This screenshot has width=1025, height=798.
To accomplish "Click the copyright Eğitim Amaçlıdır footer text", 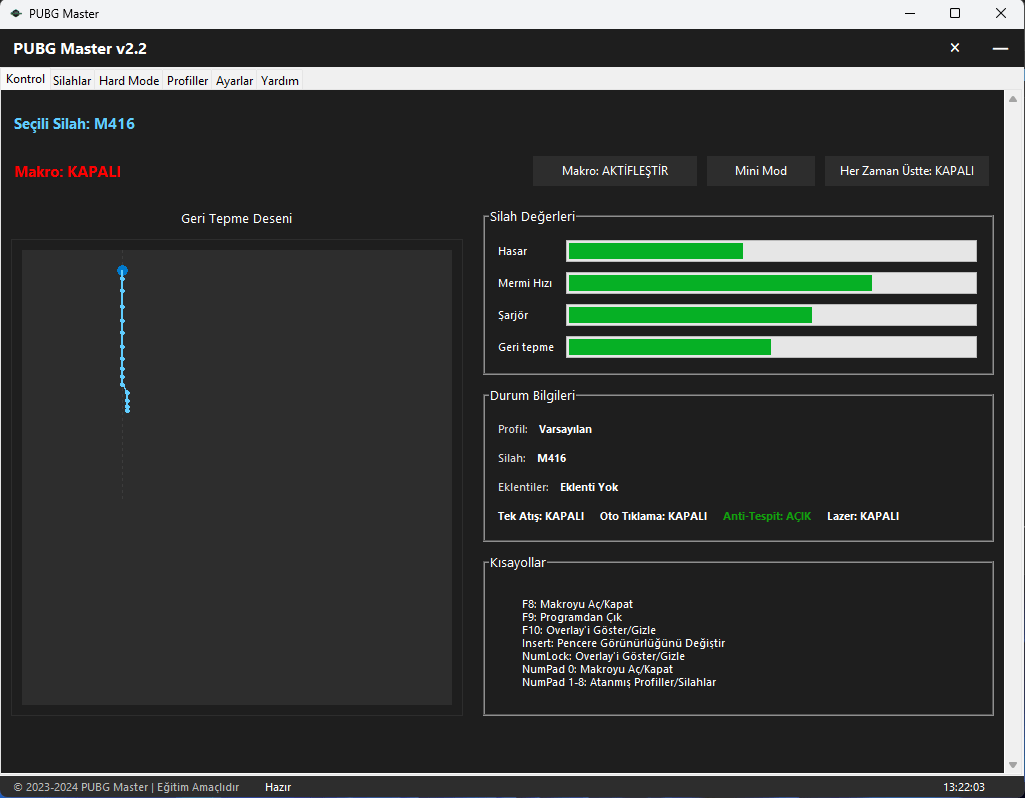I will click(126, 788).
